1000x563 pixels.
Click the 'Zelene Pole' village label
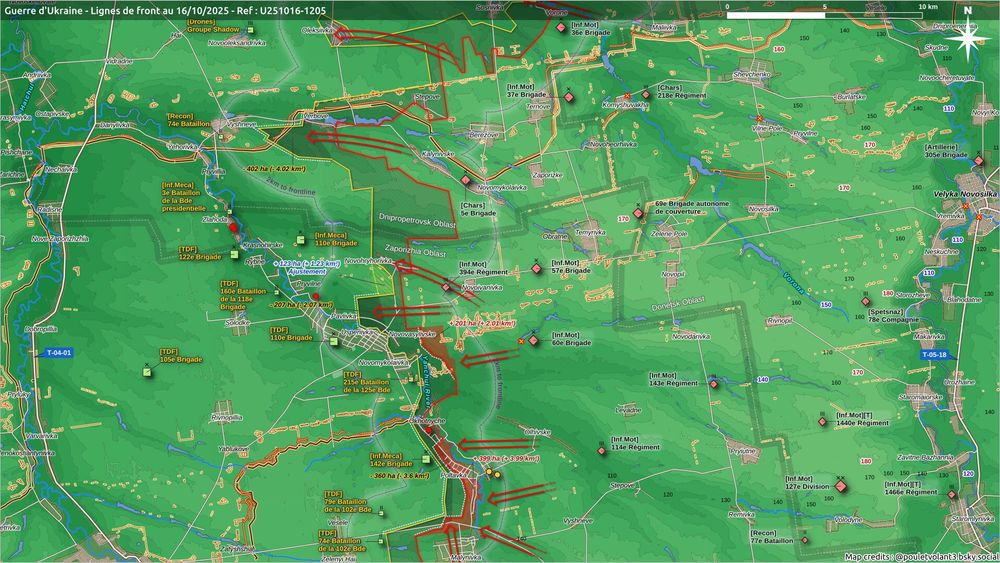point(669,233)
